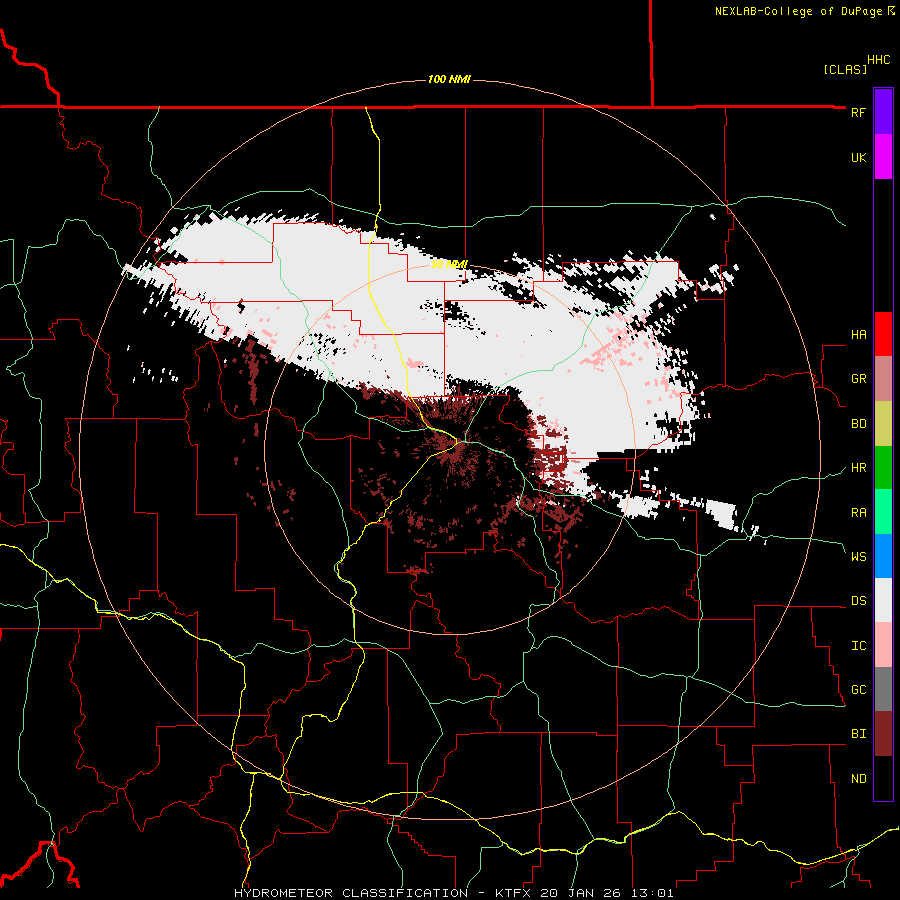Click the BD legend label

click(x=859, y=424)
